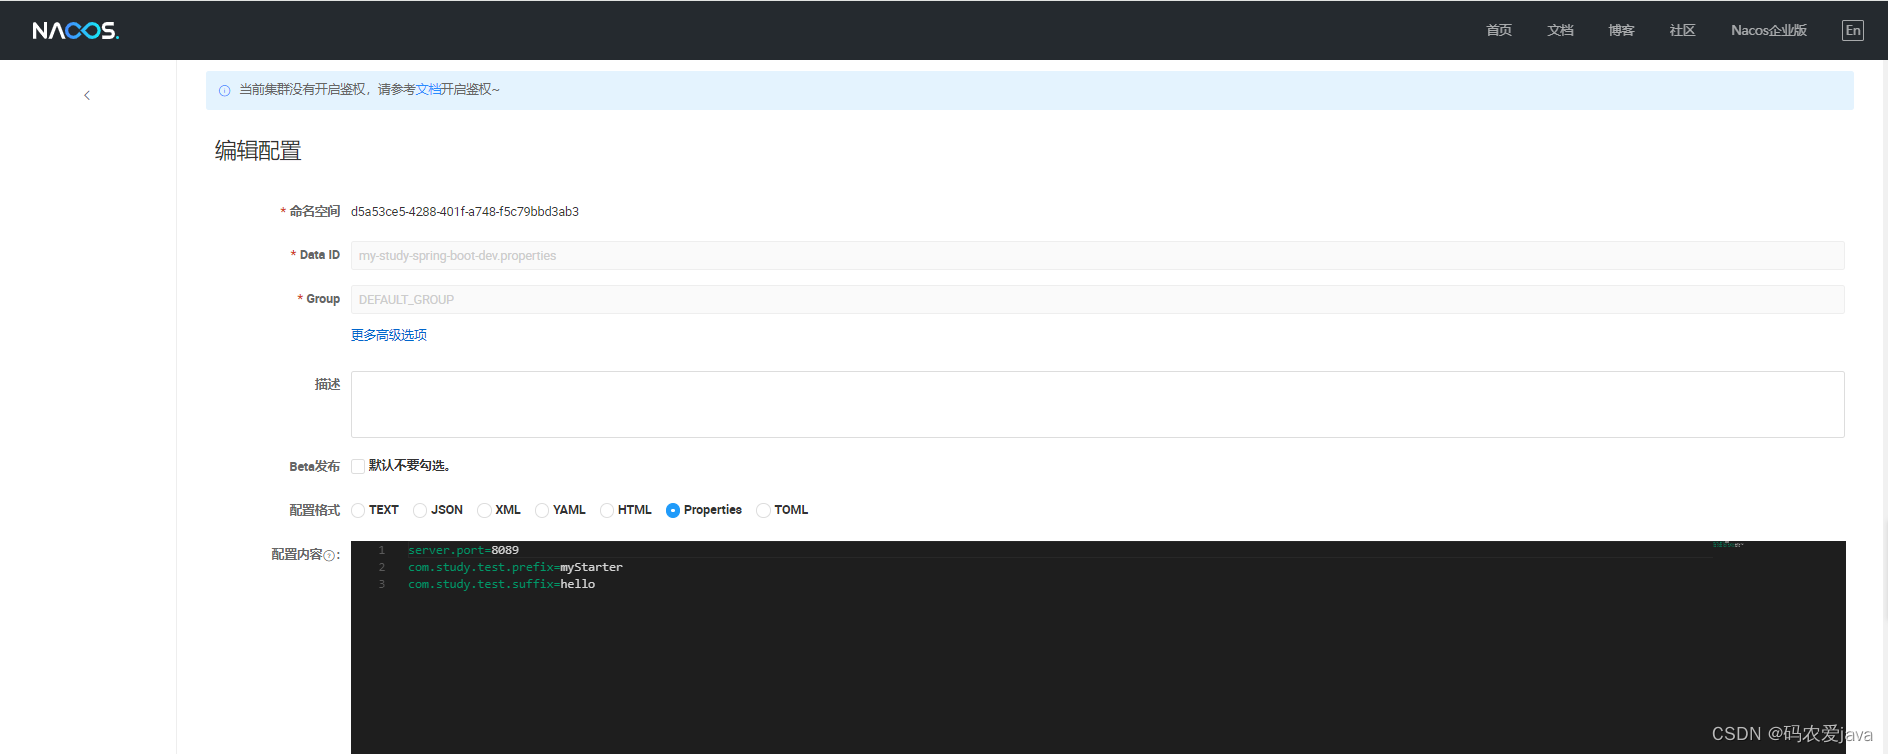This screenshot has width=1888, height=754.
Task: Select the Properties format radio button
Action: 673,510
